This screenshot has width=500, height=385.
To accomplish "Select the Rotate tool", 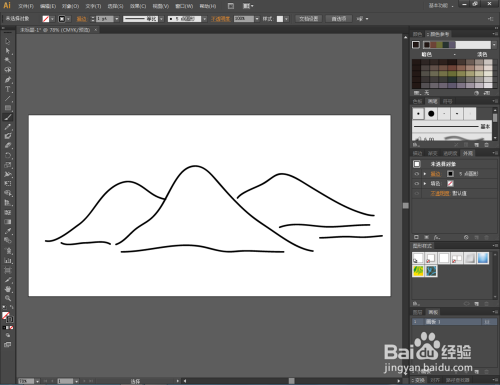I will [x=8, y=155].
